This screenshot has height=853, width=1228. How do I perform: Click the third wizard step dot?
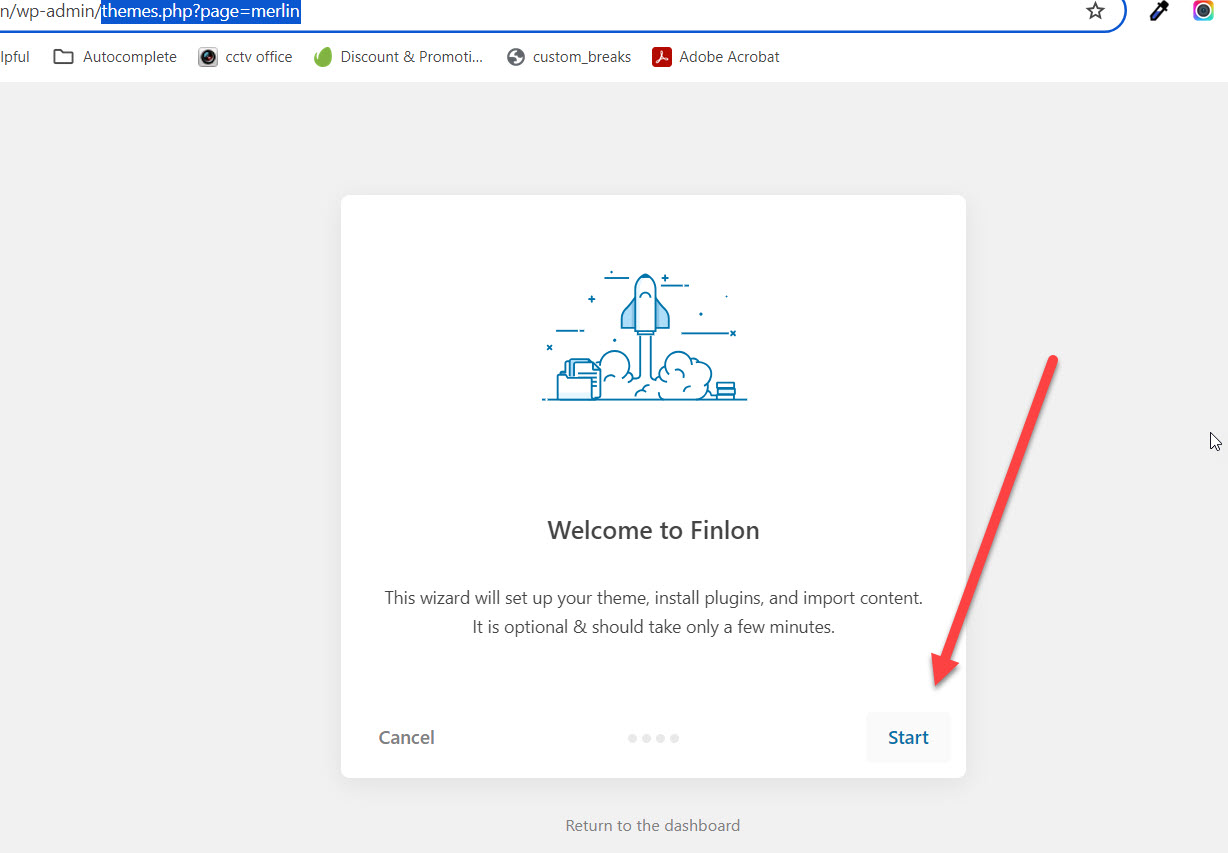660,739
